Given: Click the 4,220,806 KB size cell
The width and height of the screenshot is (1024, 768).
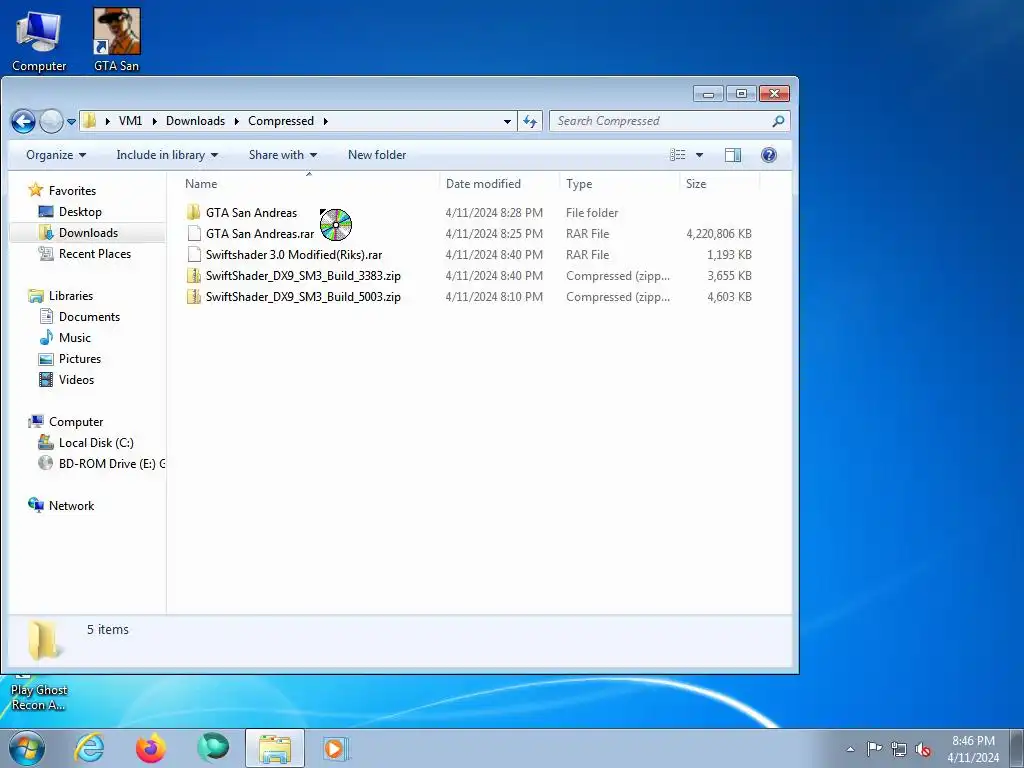Looking at the screenshot, I should click(718, 233).
